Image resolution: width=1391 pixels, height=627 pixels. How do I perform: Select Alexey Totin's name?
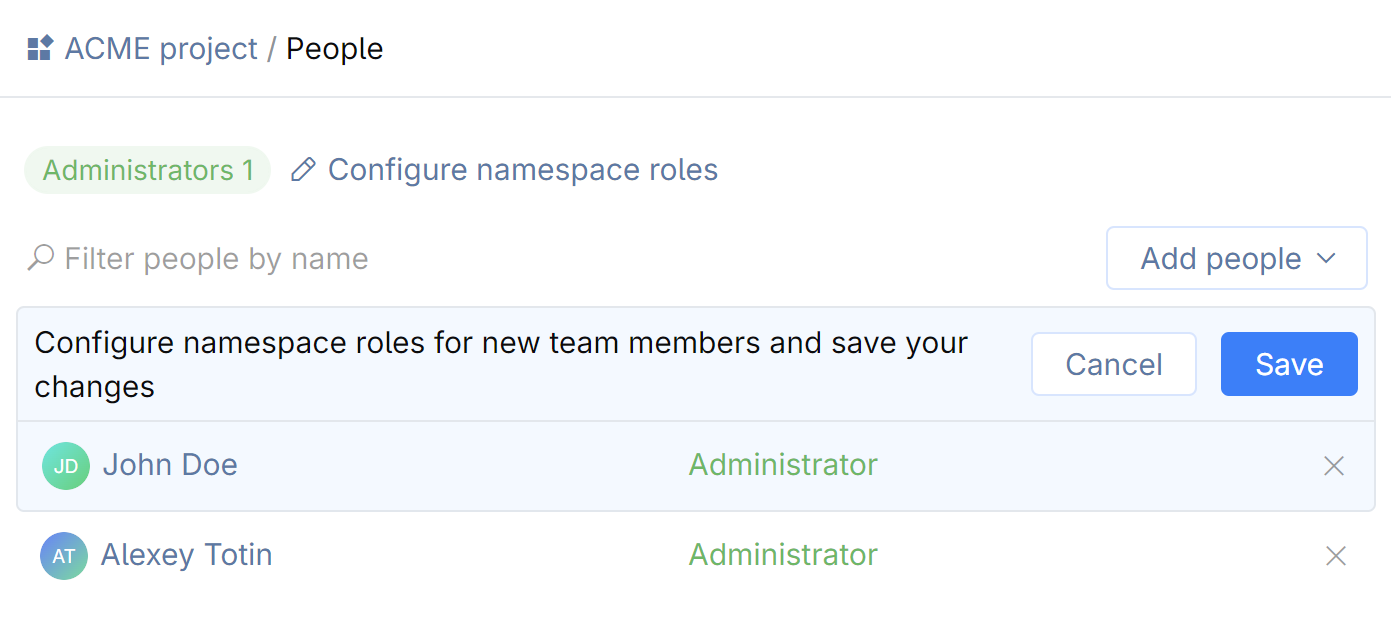pos(186,556)
